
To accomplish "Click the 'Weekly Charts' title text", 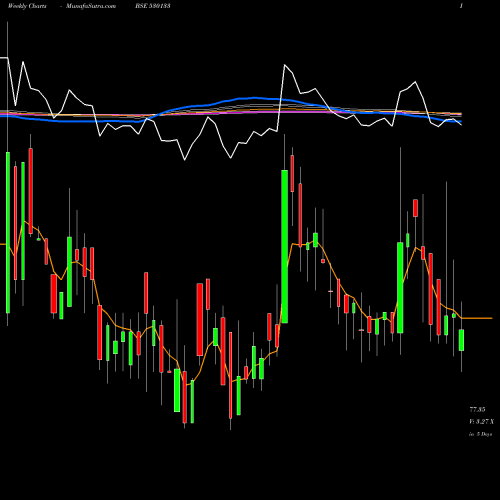I will point(27,6).
